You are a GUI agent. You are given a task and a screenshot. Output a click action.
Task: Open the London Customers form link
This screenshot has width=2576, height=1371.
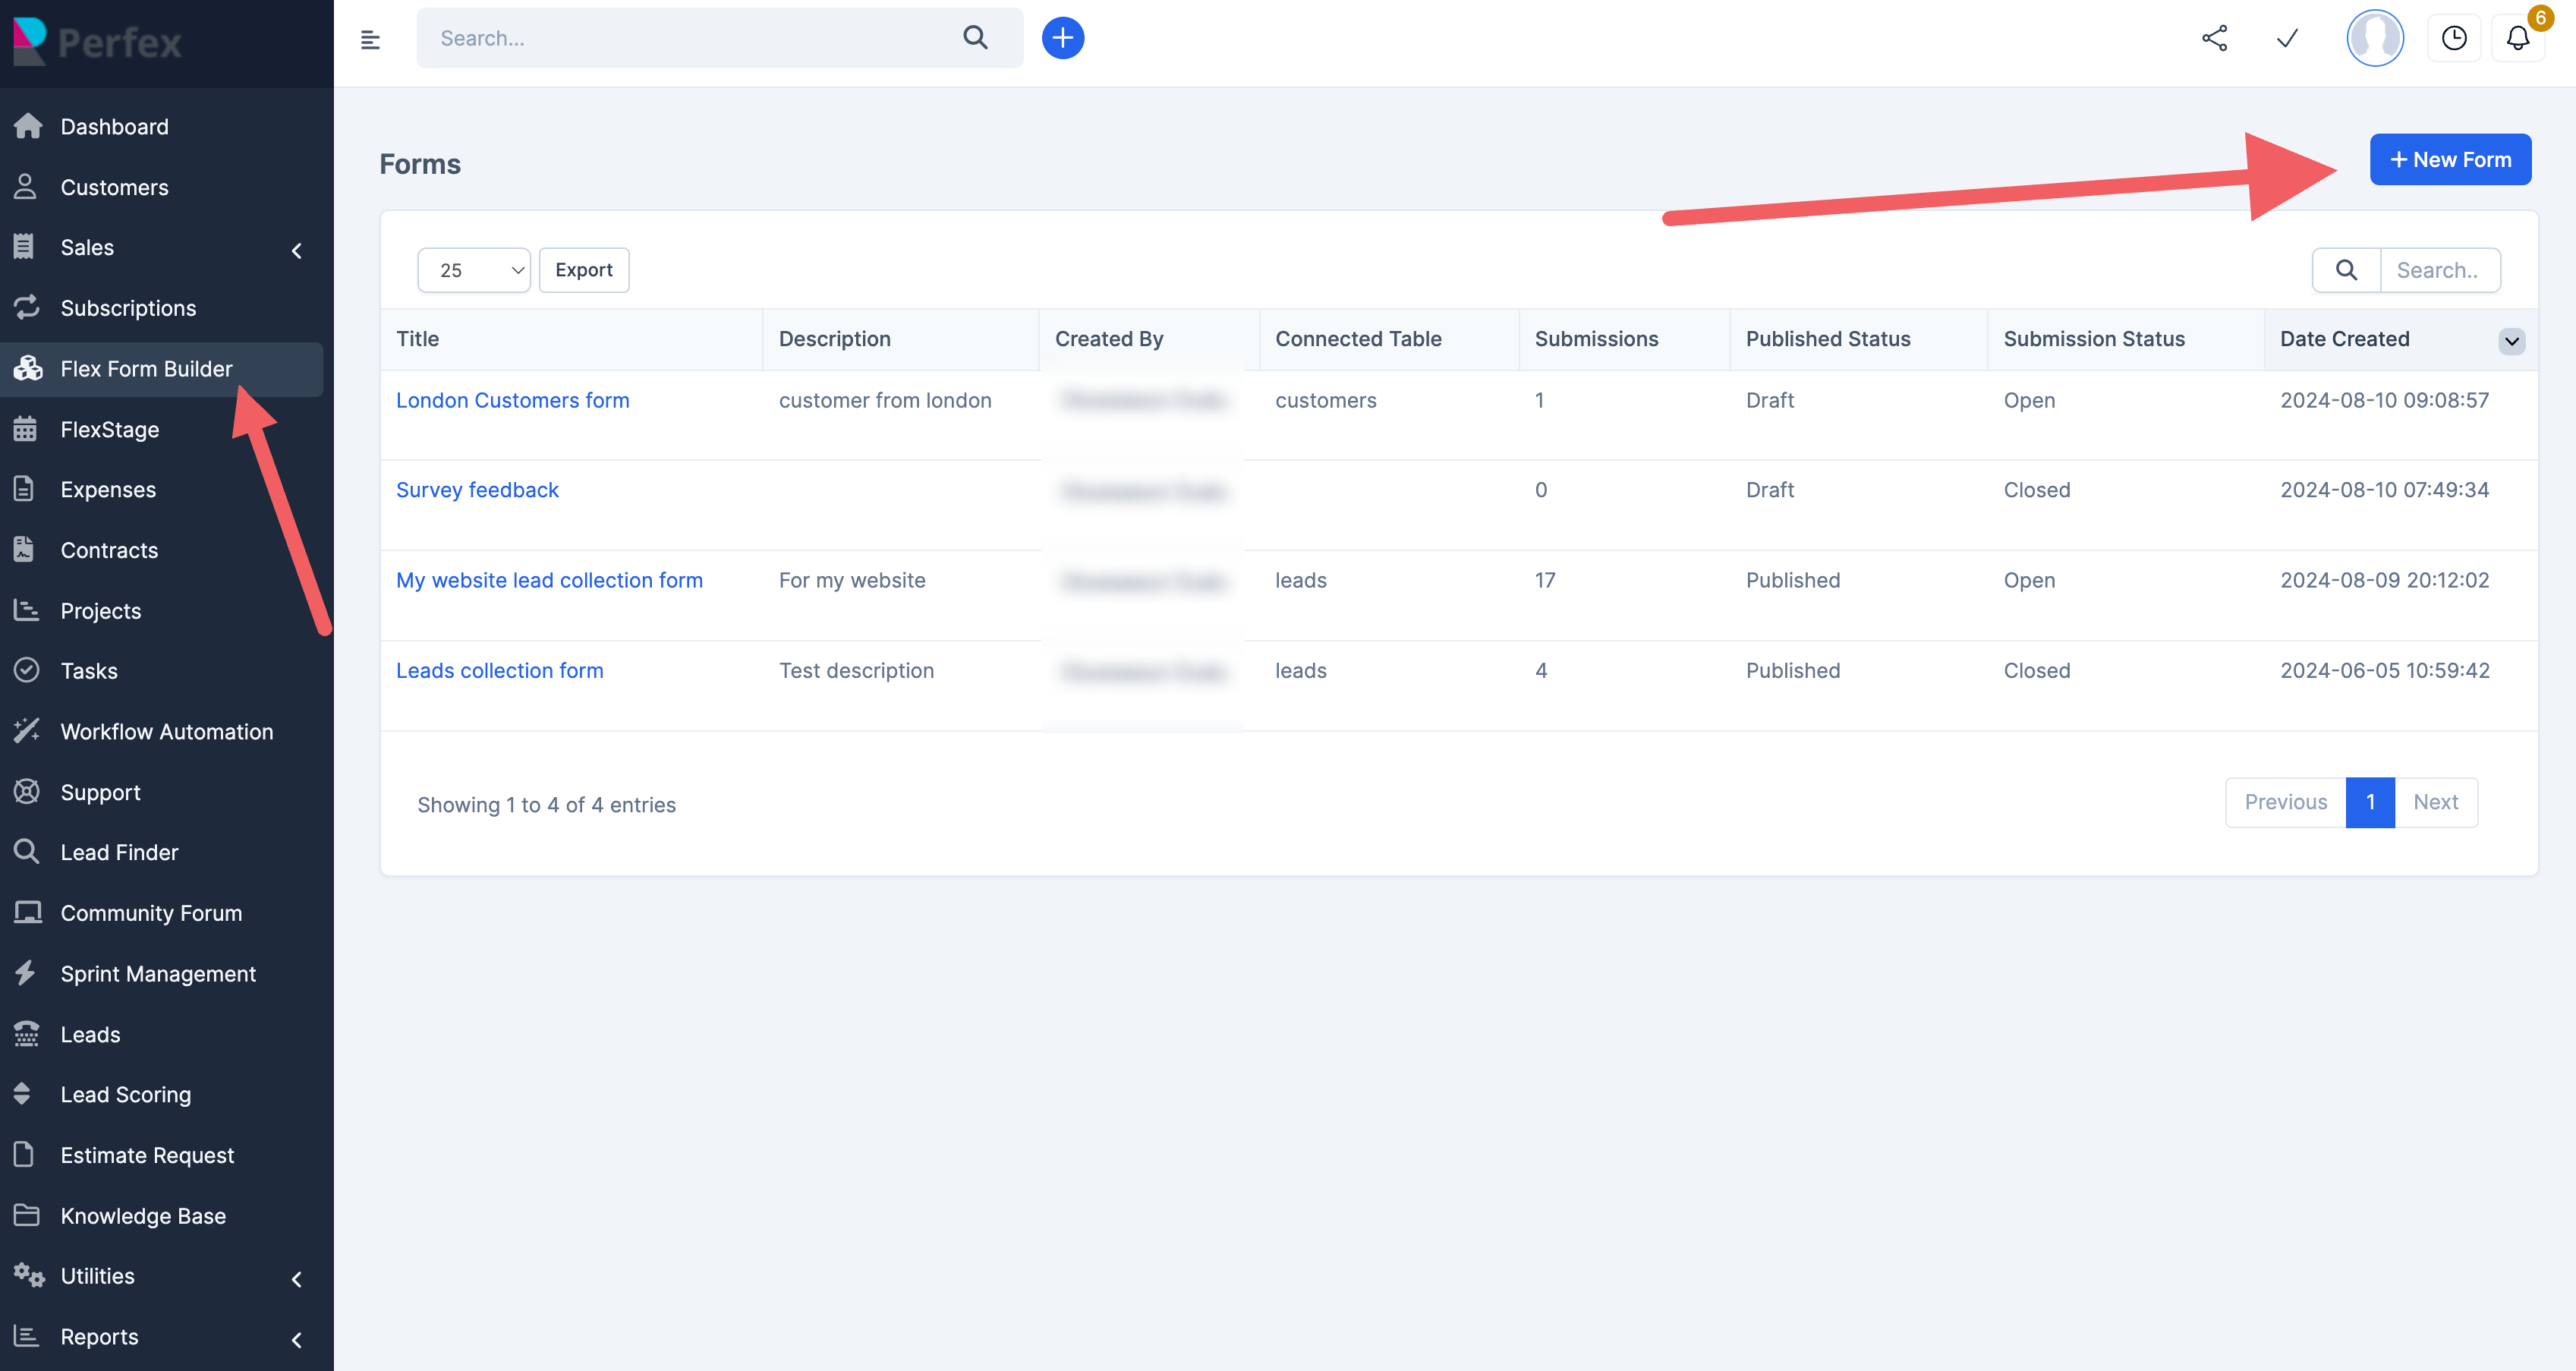click(512, 400)
